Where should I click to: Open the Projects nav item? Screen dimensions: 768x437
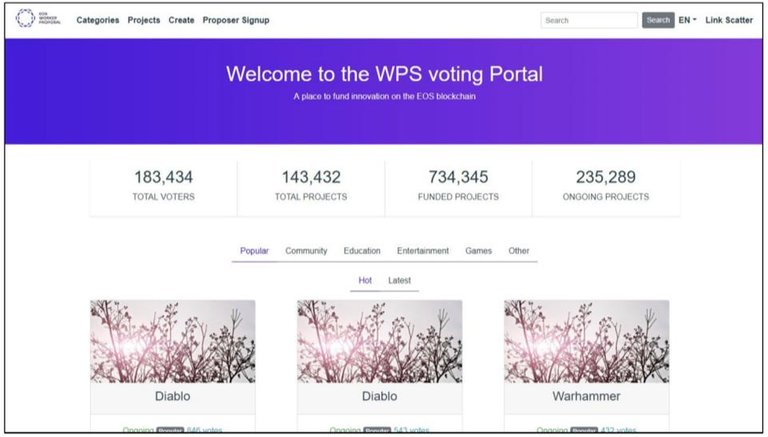click(144, 20)
